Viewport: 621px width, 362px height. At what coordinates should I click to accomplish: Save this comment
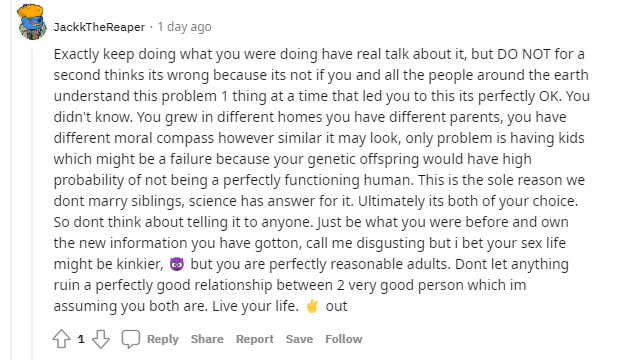299,339
